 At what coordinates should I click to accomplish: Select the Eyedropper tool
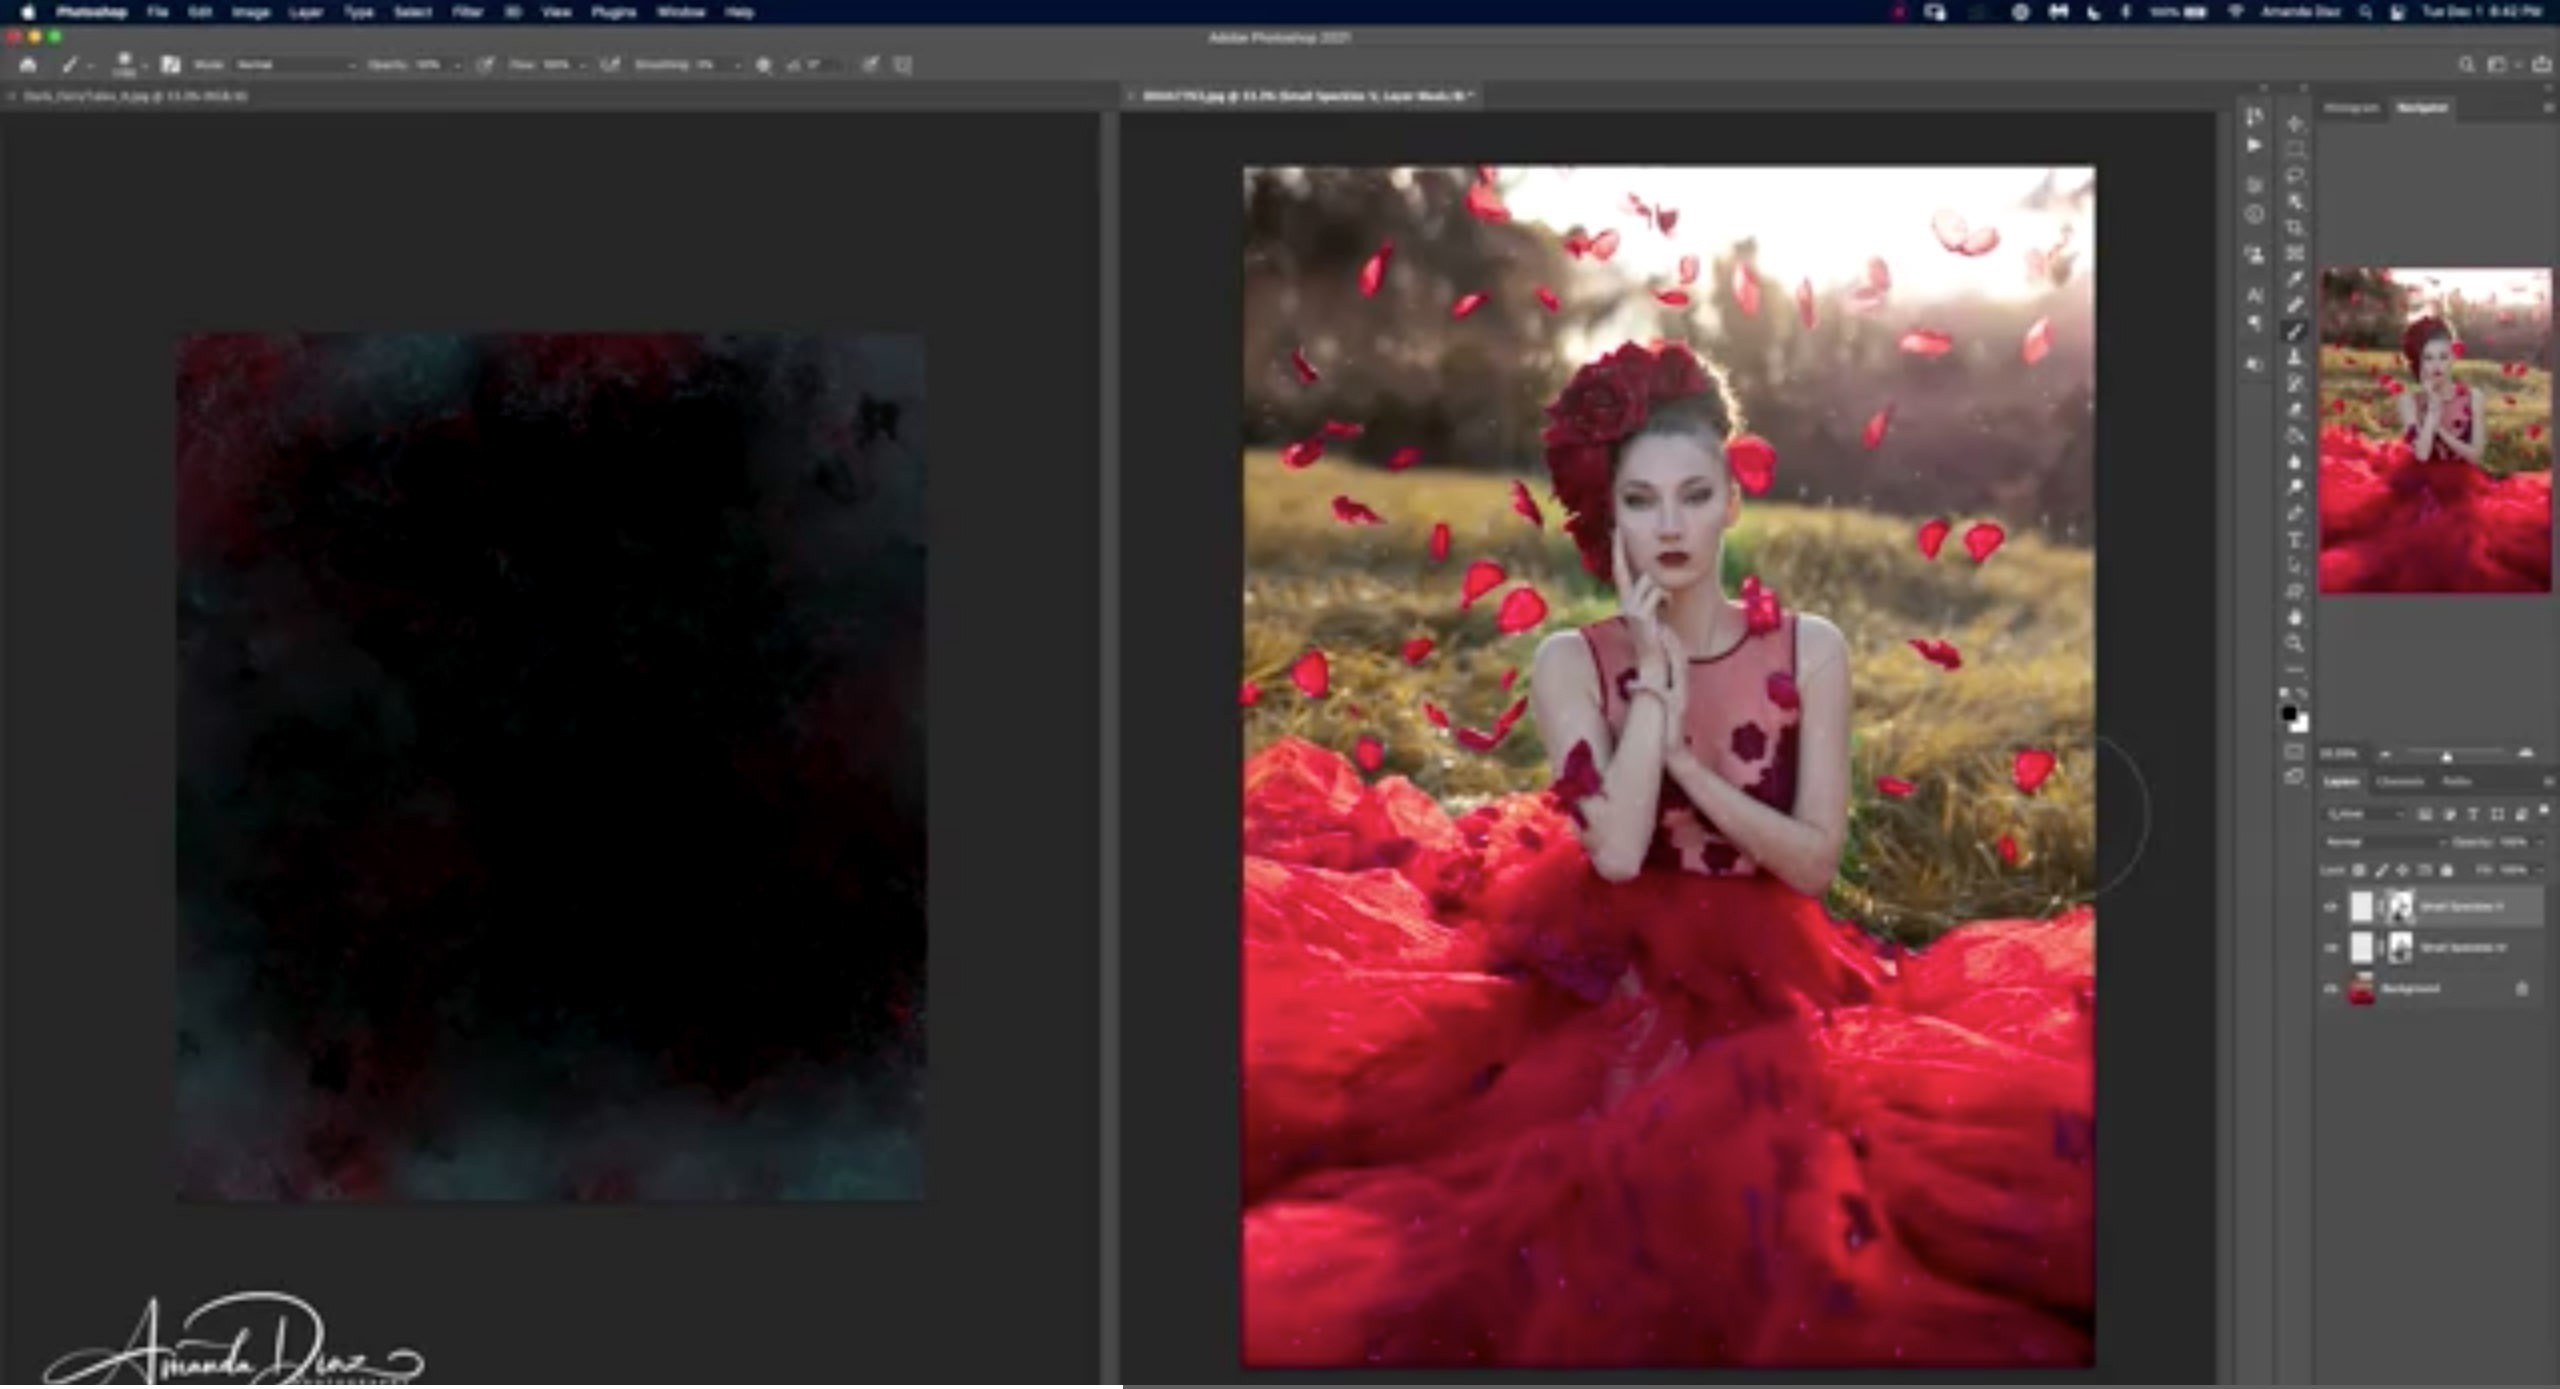[2295, 279]
